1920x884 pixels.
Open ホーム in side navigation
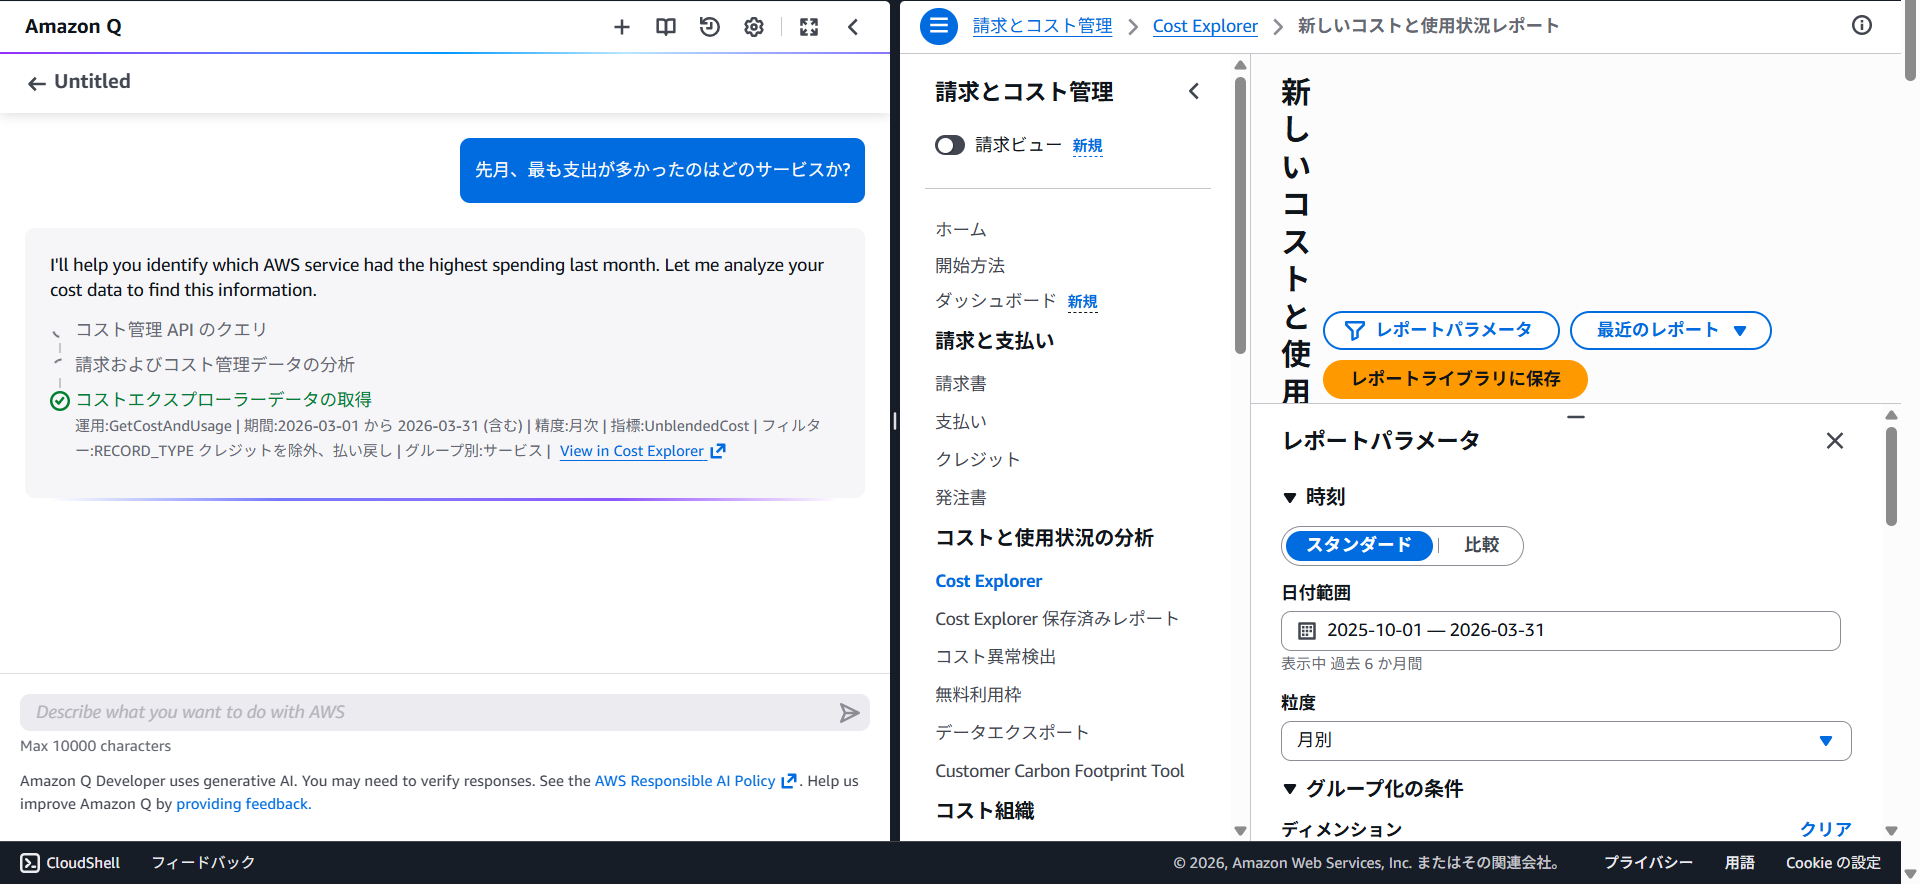961,230
